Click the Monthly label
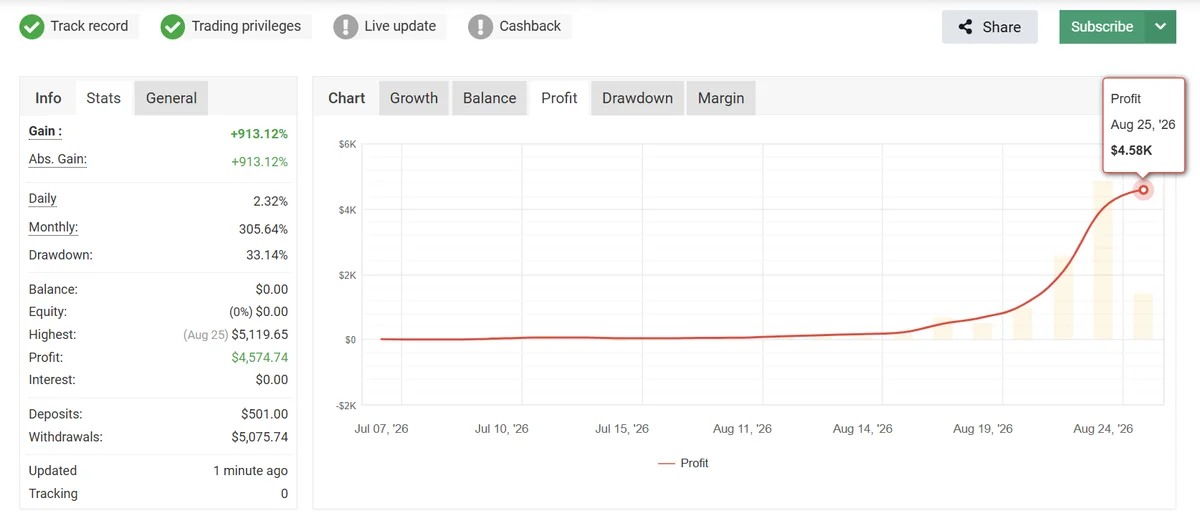This screenshot has height=526, width=1200. tap(53, 228)
